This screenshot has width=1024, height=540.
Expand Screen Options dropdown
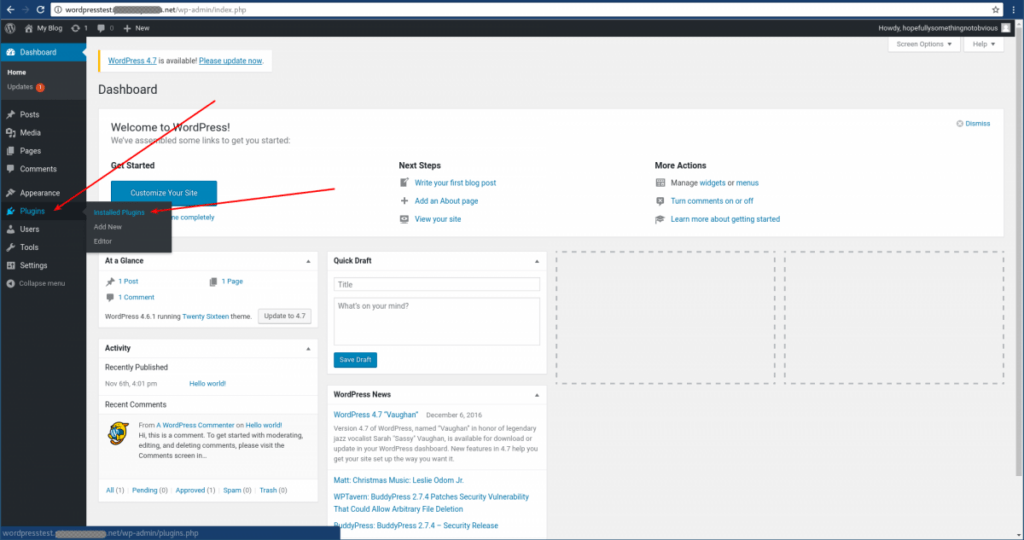point(923,44)
